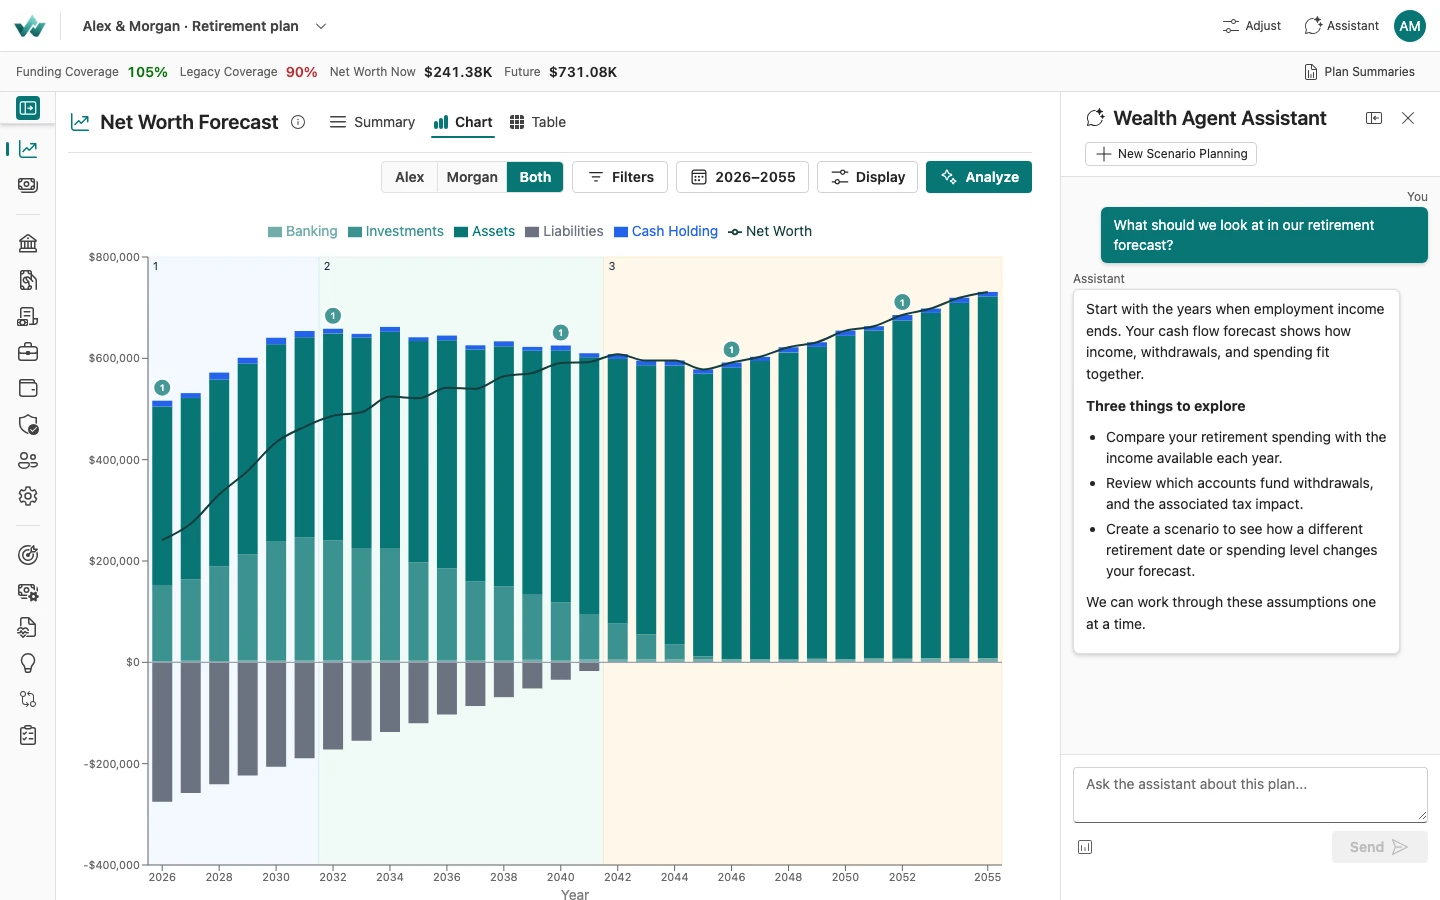Open the lightbulb insights sidebar icon
Screen dimensions: 1440x900
(28, 663)
